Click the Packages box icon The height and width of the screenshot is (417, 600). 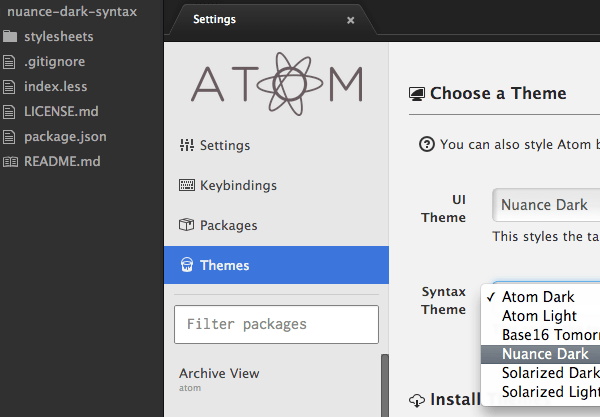[187, 225]
